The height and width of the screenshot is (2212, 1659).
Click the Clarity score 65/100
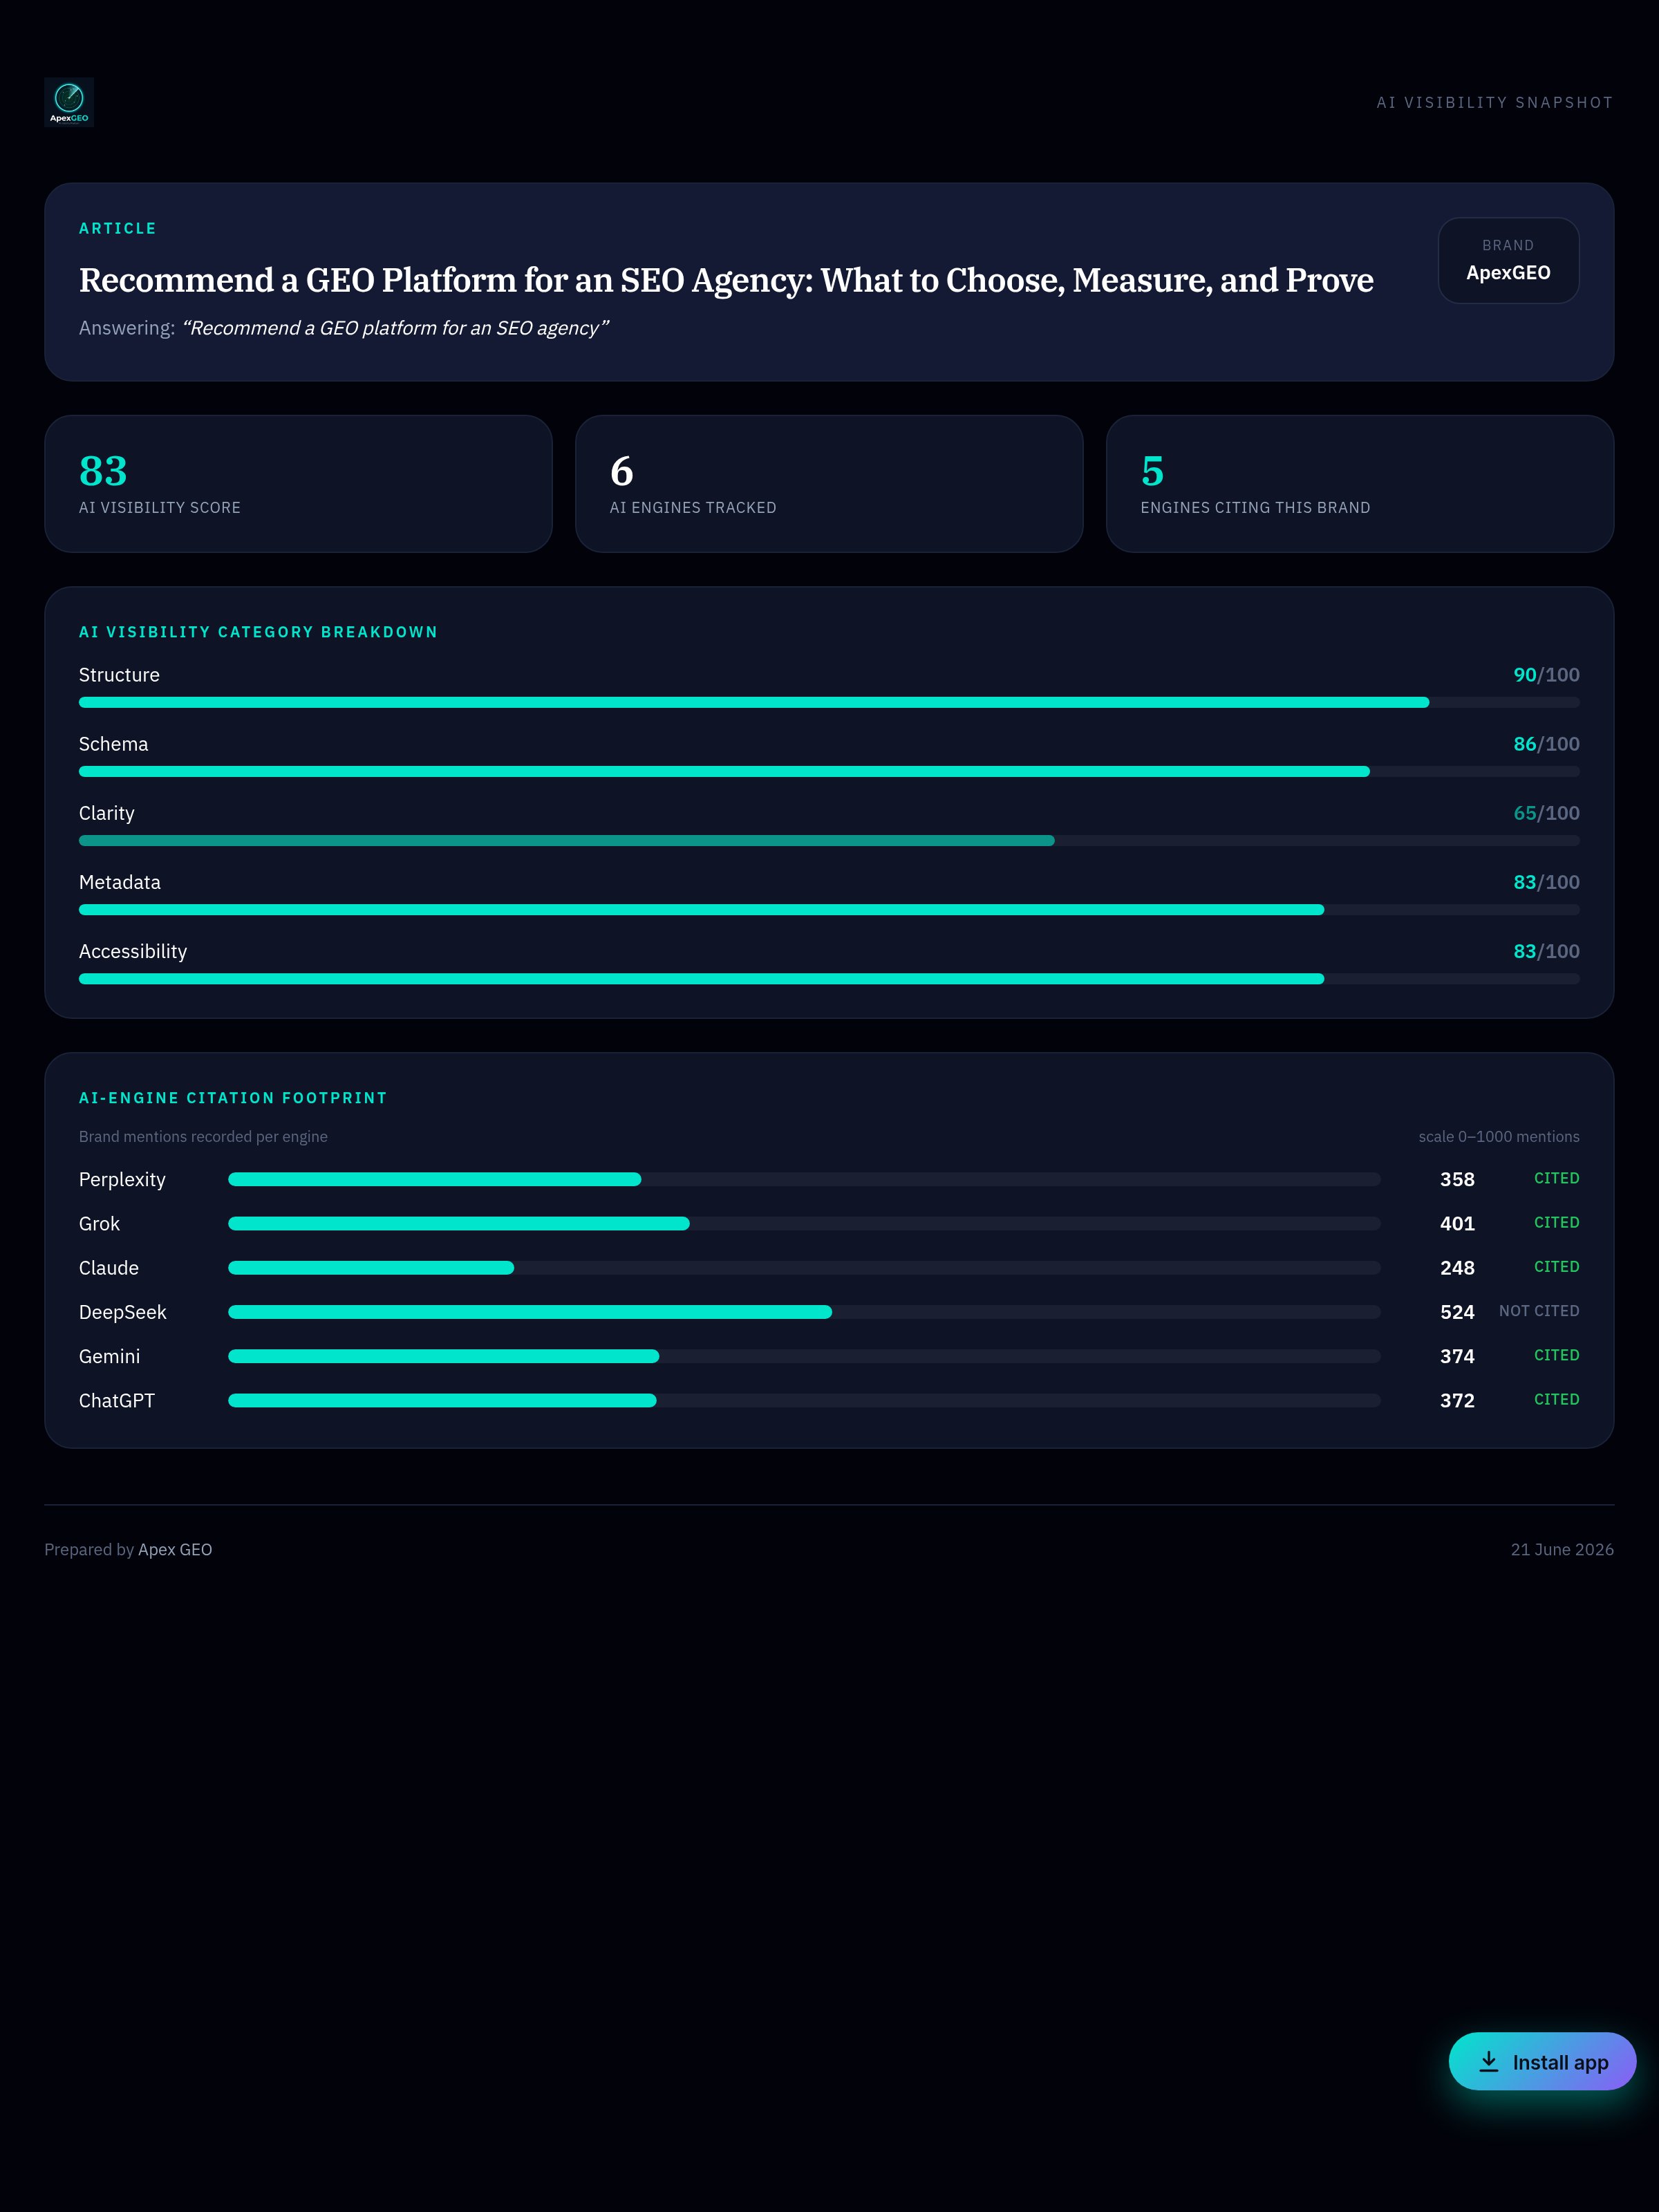[1546, 813]
